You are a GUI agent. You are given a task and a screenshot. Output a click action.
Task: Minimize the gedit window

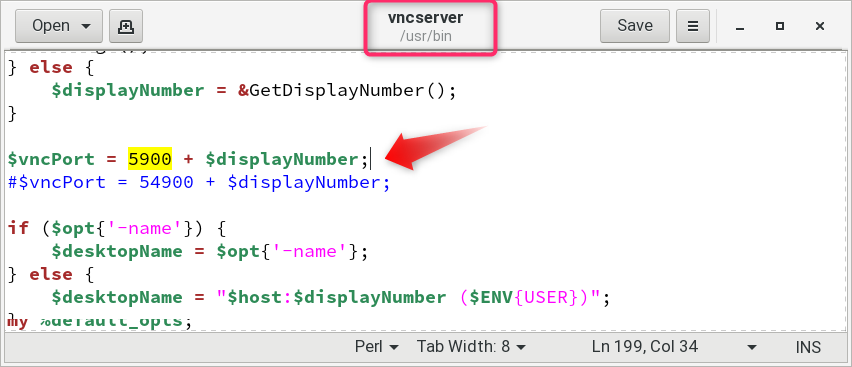(x=740, y=26)
